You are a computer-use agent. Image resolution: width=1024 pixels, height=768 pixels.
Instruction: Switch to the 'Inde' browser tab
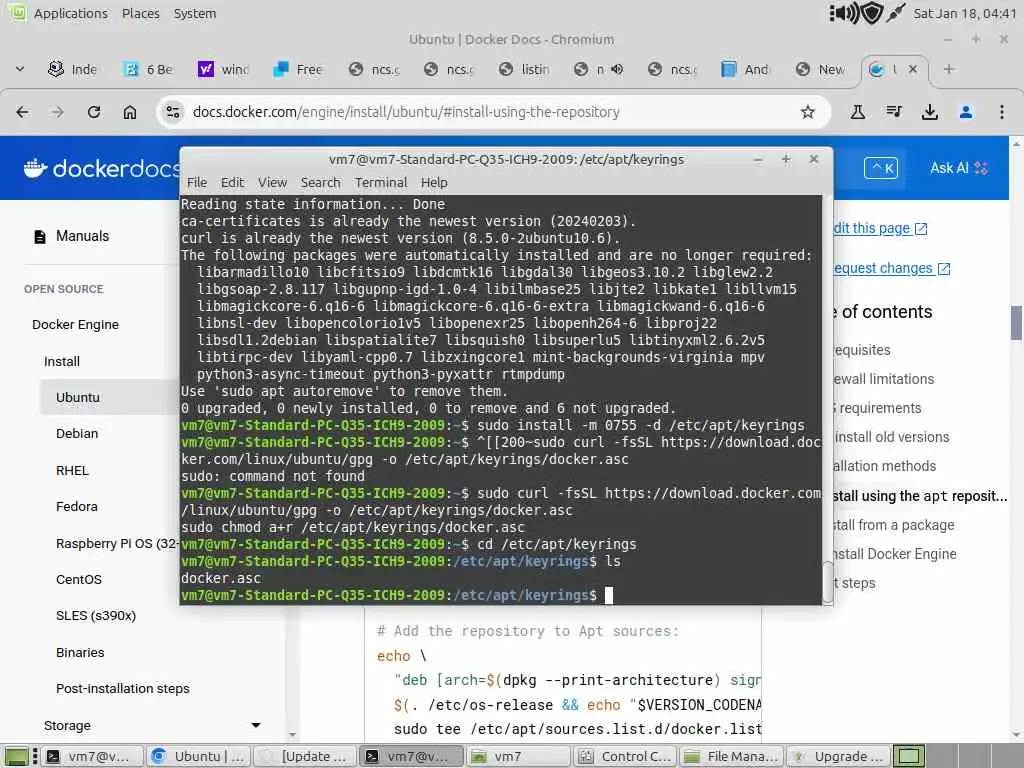pyautogui.click(x=73, y=69)
